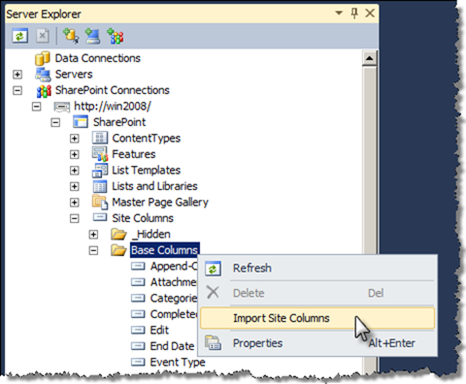Select the Site Columns tree label
Screen dimensions: 466x384
click(x=143, y=218)
